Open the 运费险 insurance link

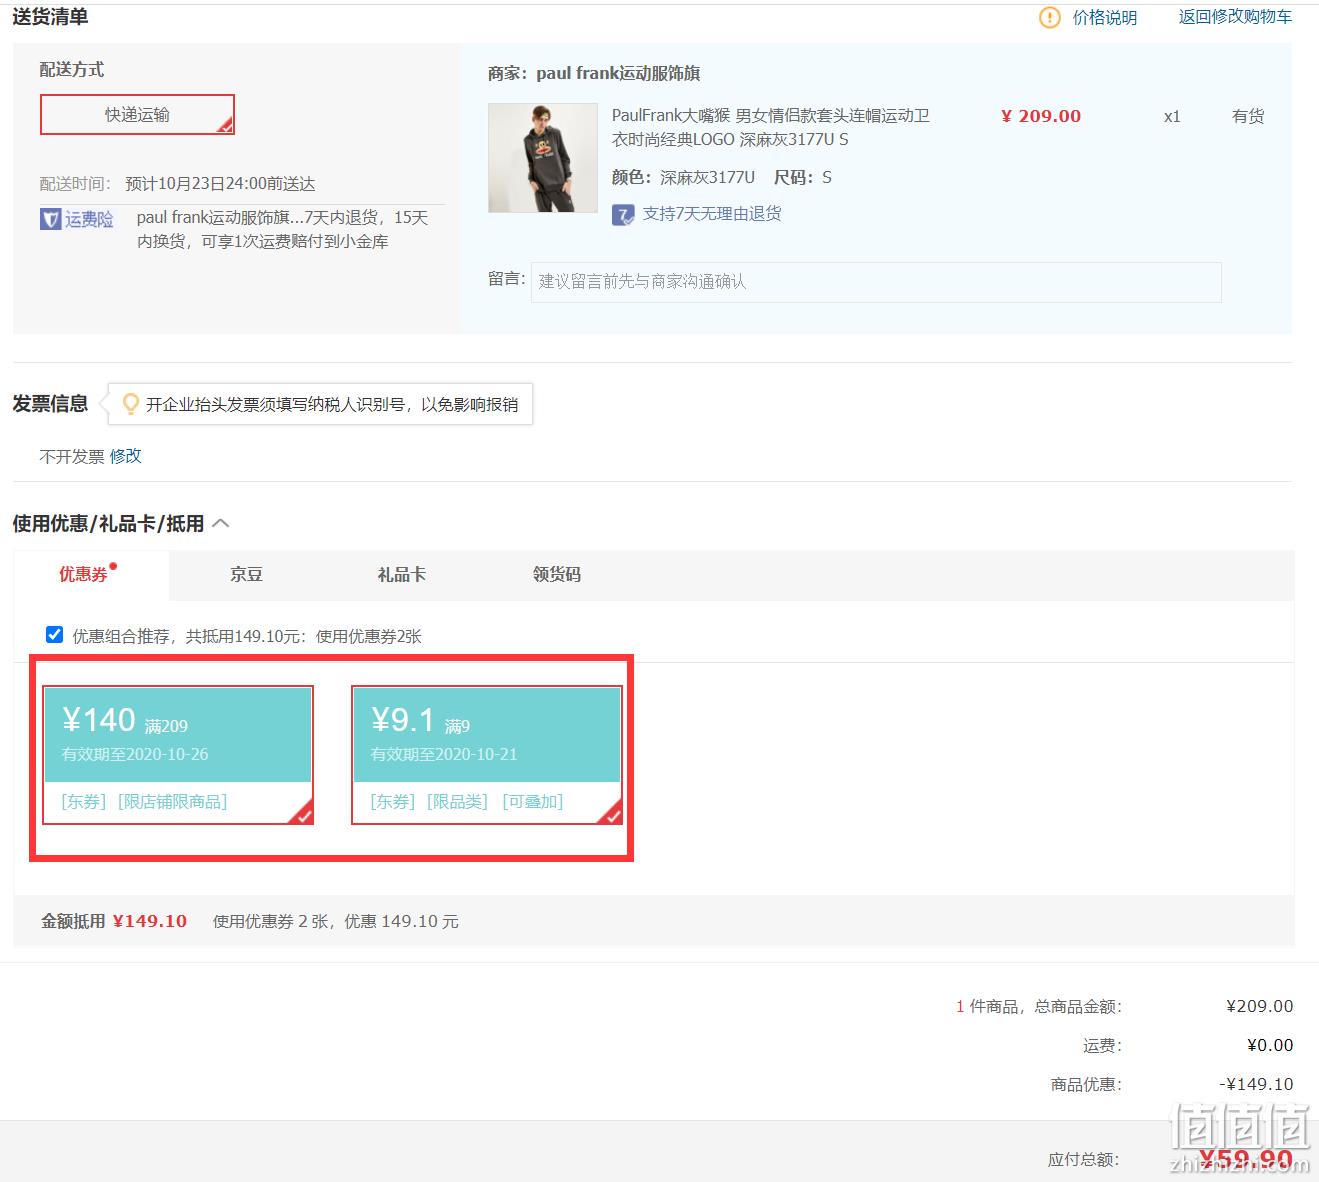point(89,219)
